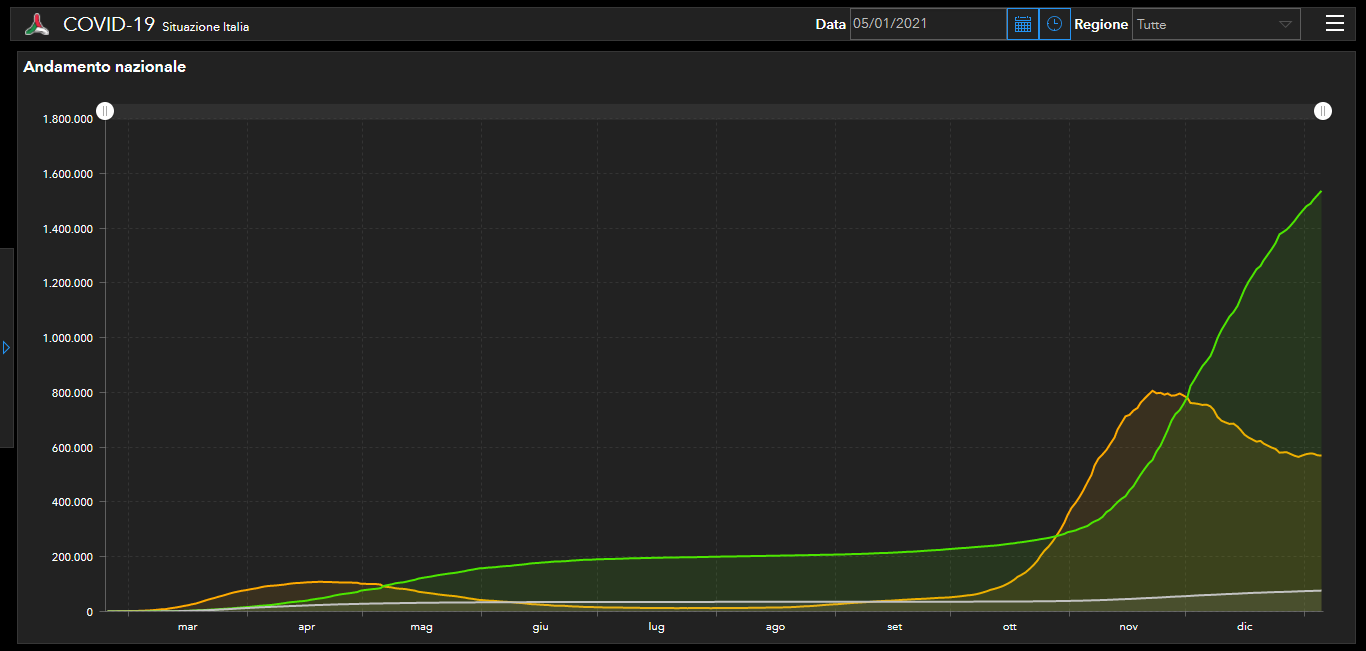Grab the right handle of the range slider
The height and width of the screenshot is (651, 1366).
pyautogui.click(x=1322, y=111)
